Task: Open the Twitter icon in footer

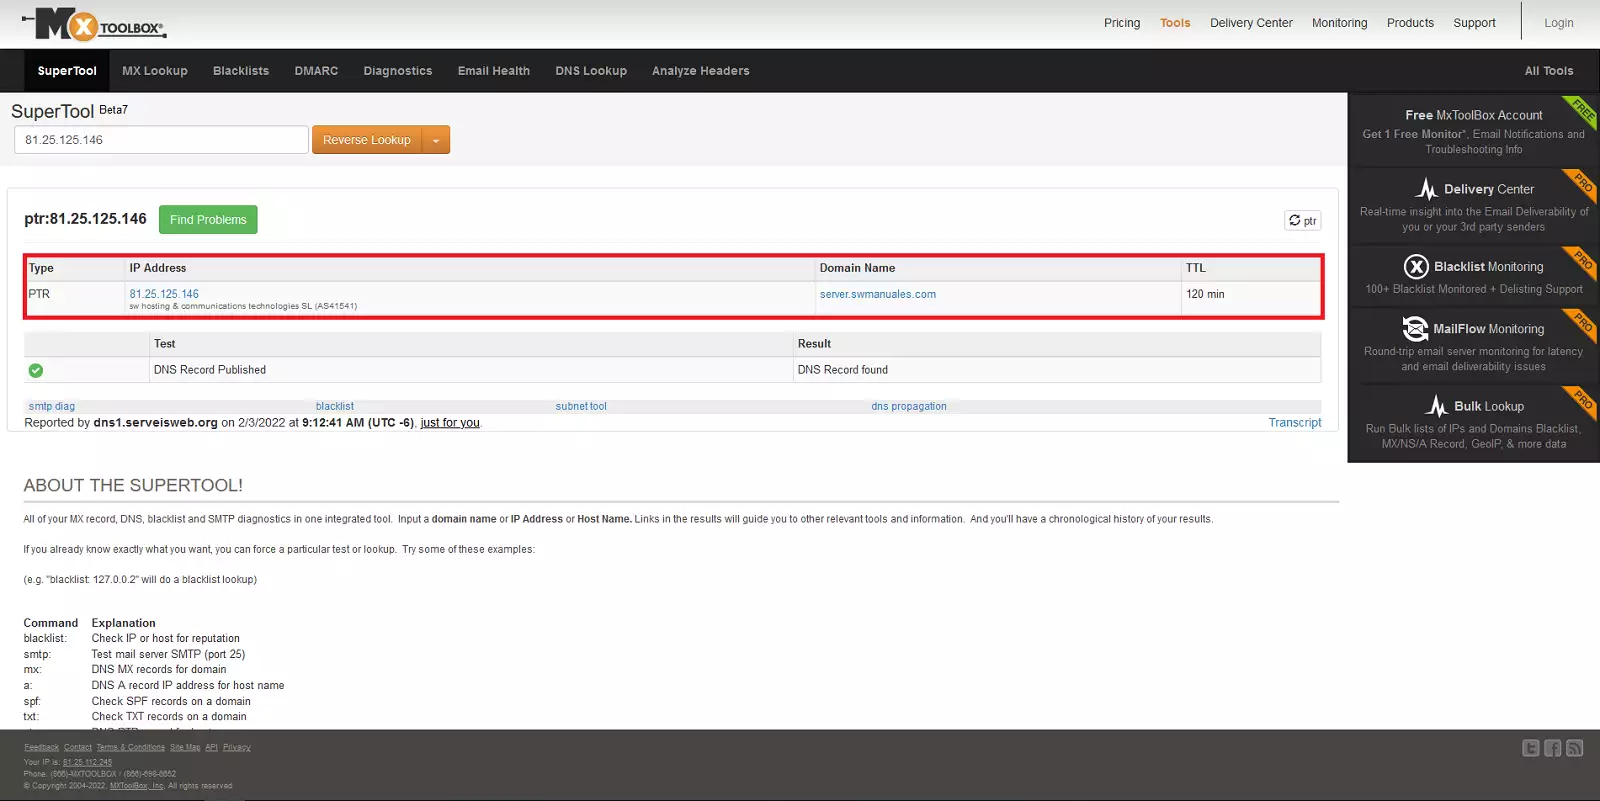Action: click(x=1530, y=748)
